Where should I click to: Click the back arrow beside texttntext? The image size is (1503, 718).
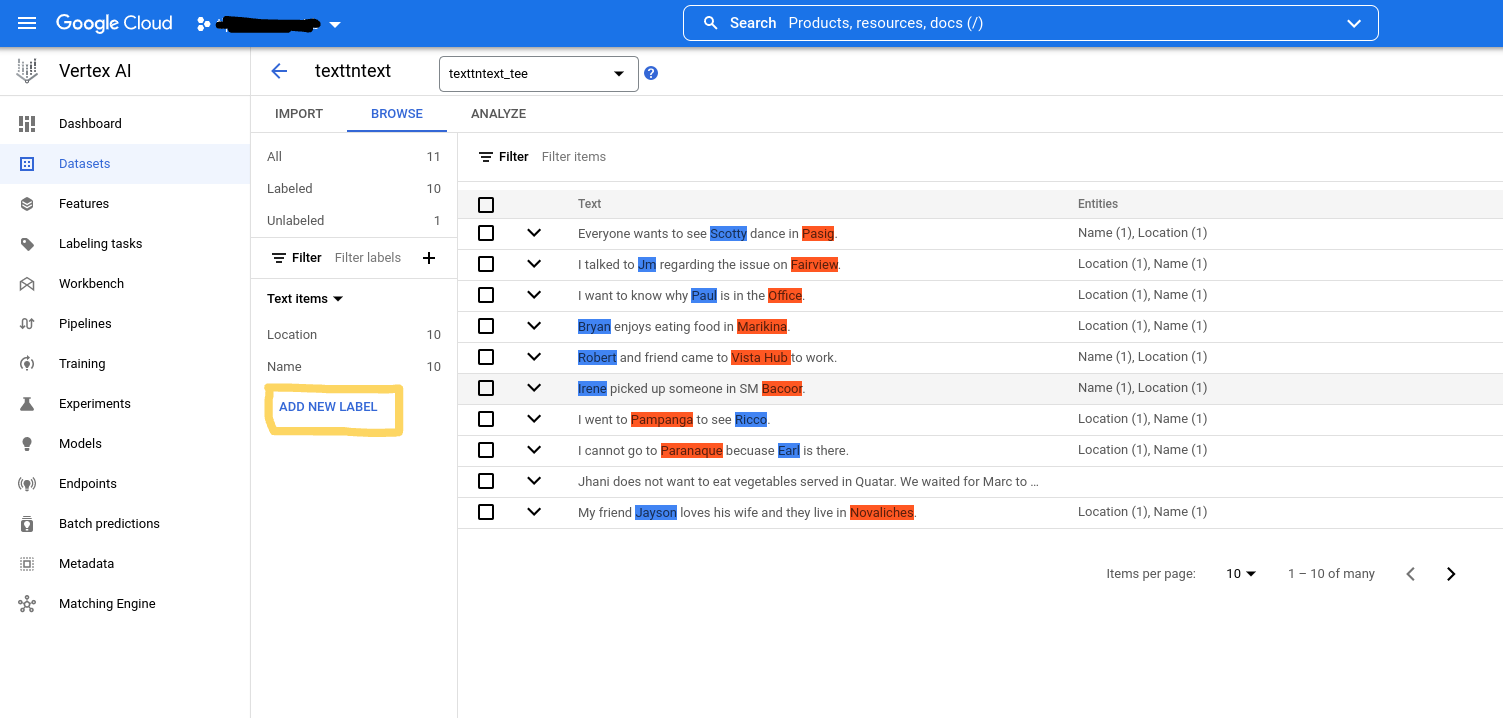coord(279,71)
